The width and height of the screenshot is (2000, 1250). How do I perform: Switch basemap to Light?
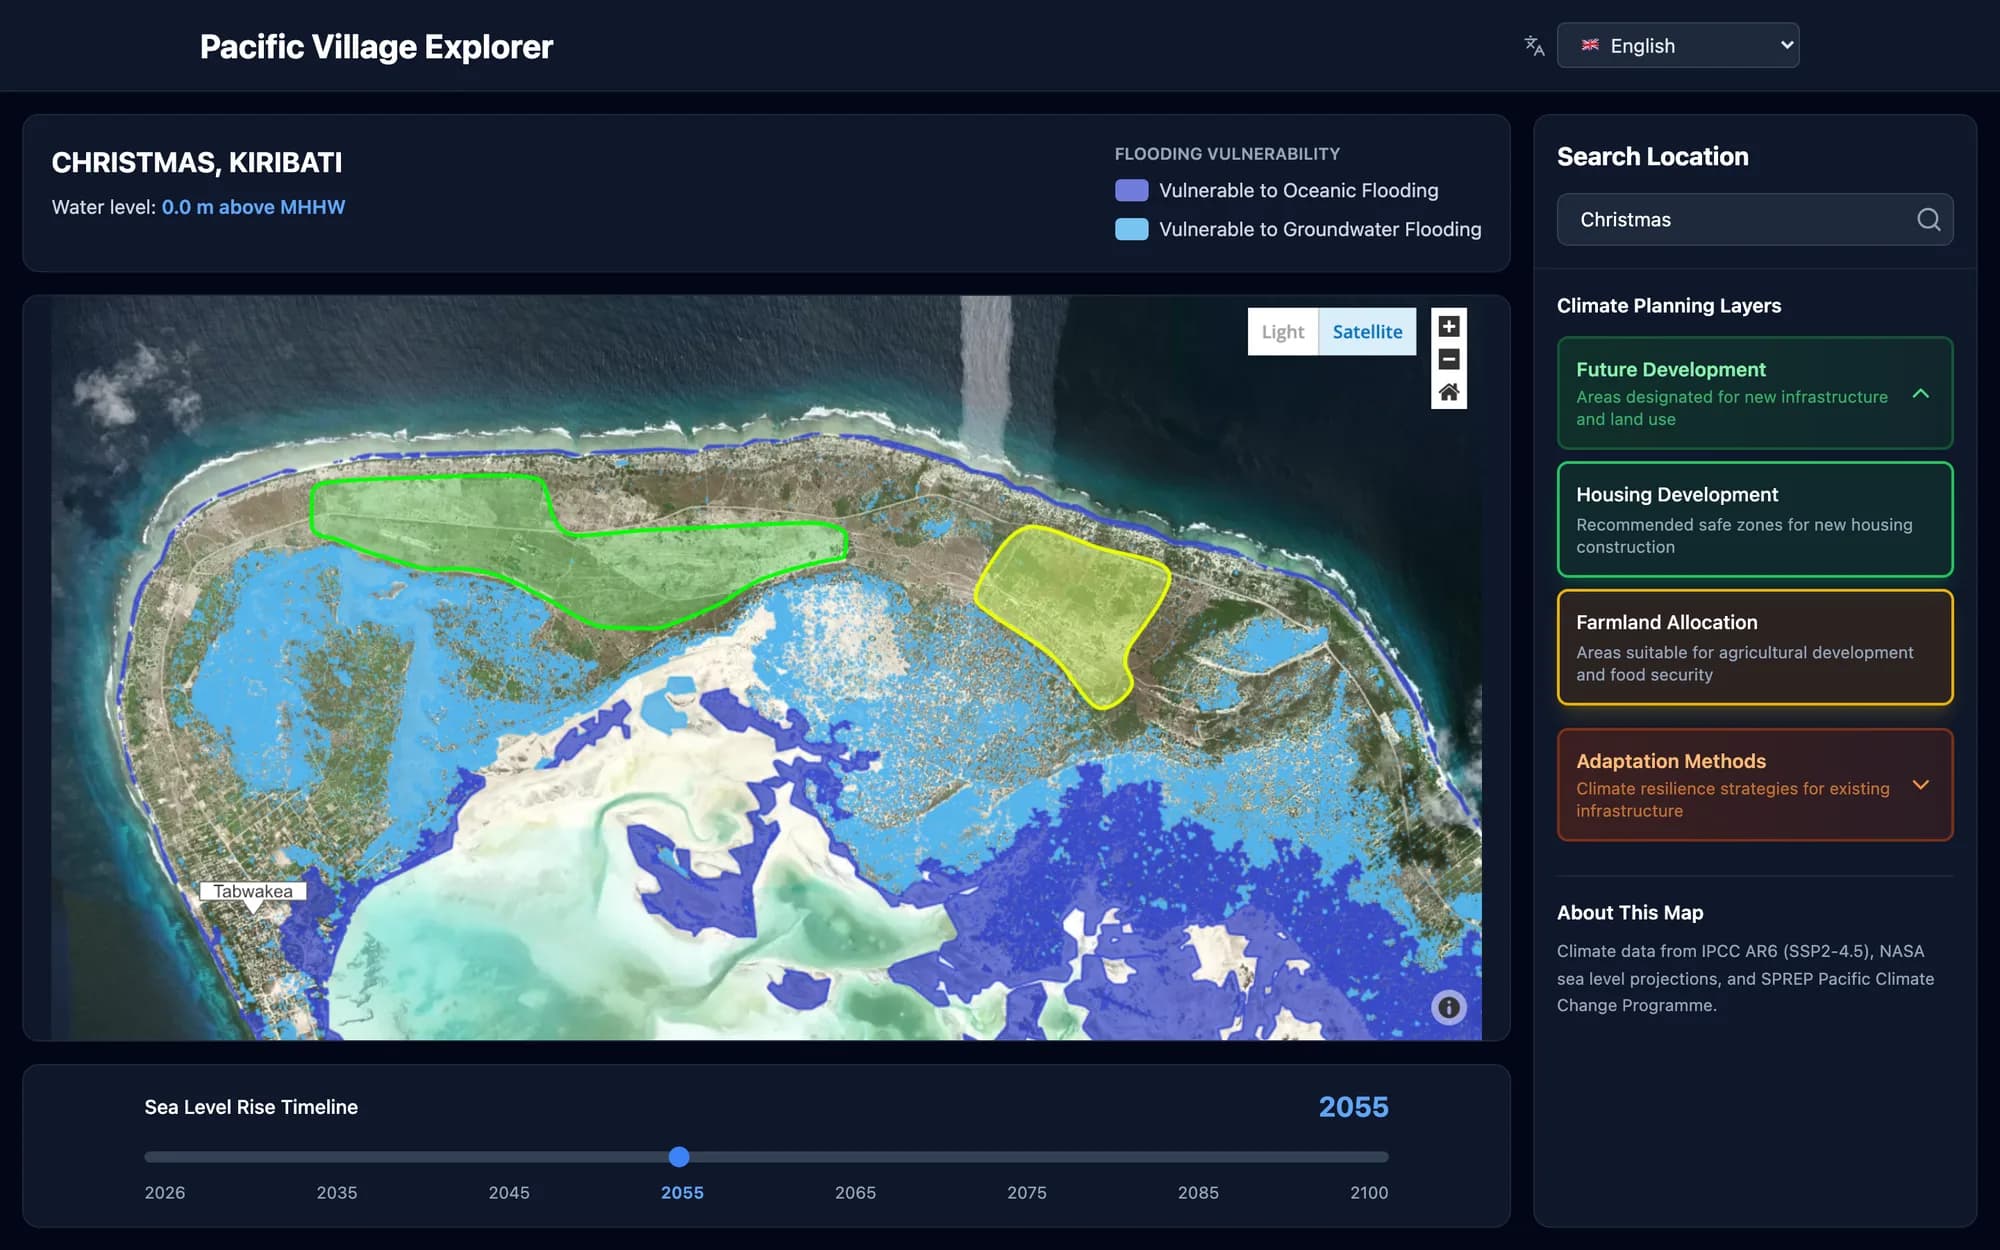coord(1282,331)
